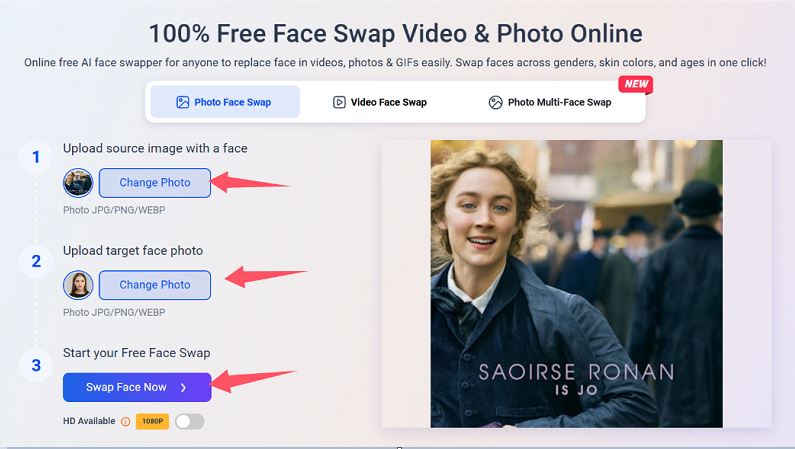
Task: Start the swap with Swap Face Now
Action: point(137,387)
